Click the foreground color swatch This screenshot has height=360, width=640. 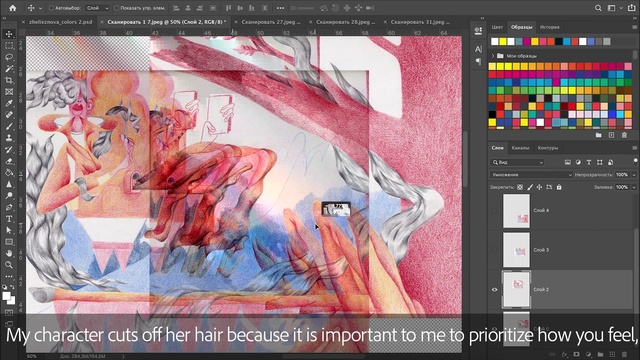click(x=7, y=296)
